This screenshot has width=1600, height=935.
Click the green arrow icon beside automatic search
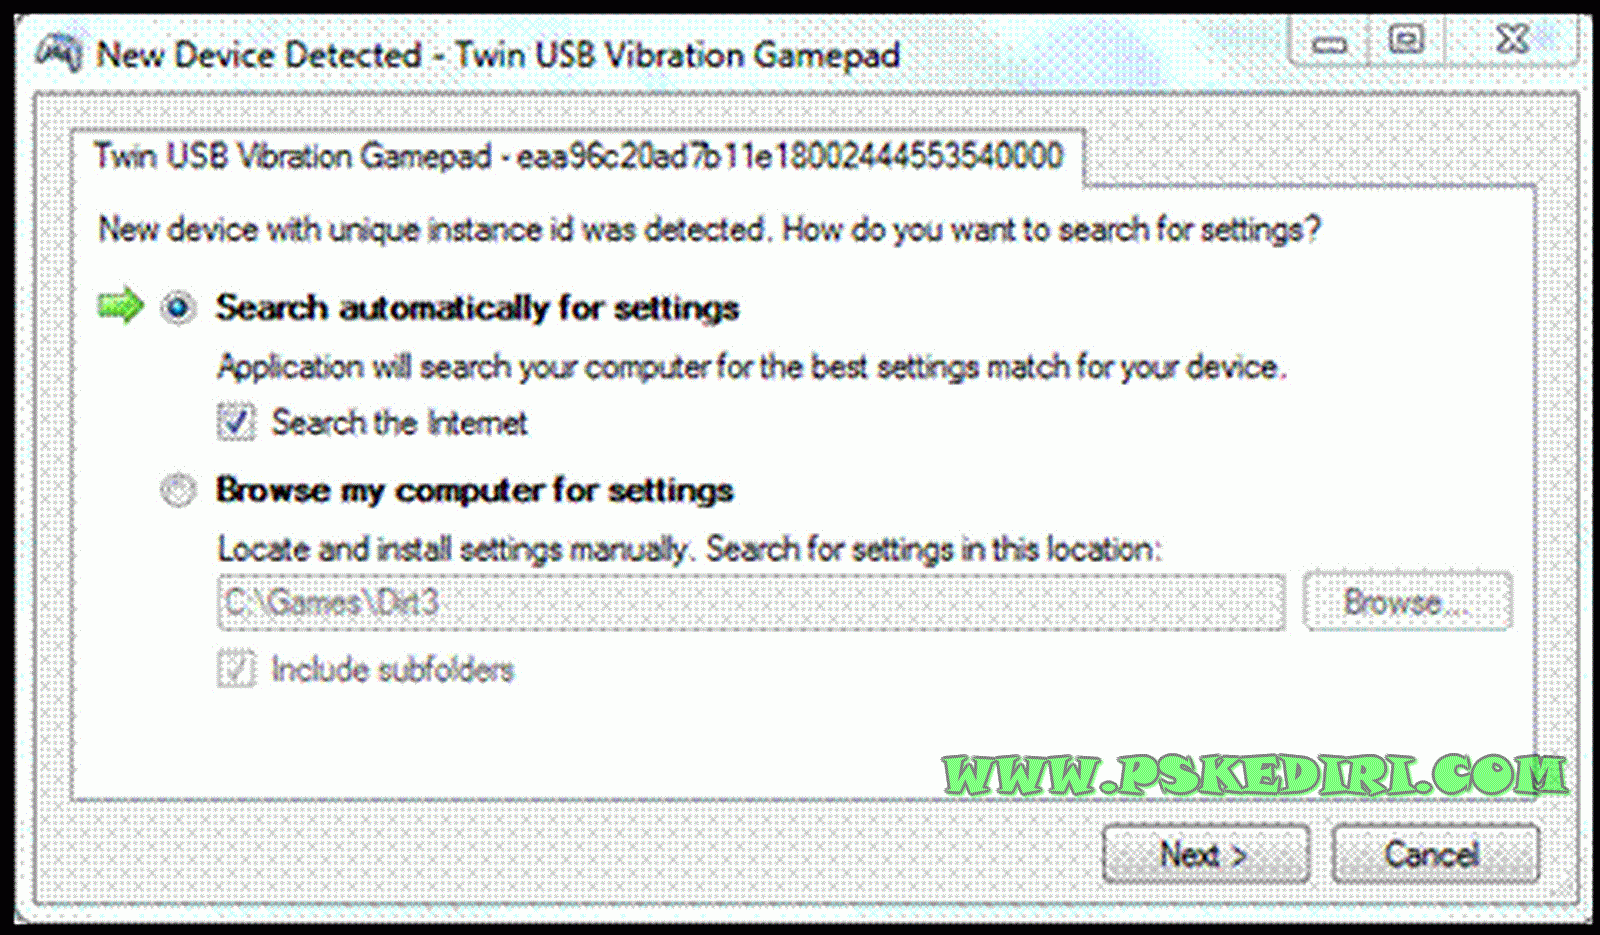click(121, 306)
